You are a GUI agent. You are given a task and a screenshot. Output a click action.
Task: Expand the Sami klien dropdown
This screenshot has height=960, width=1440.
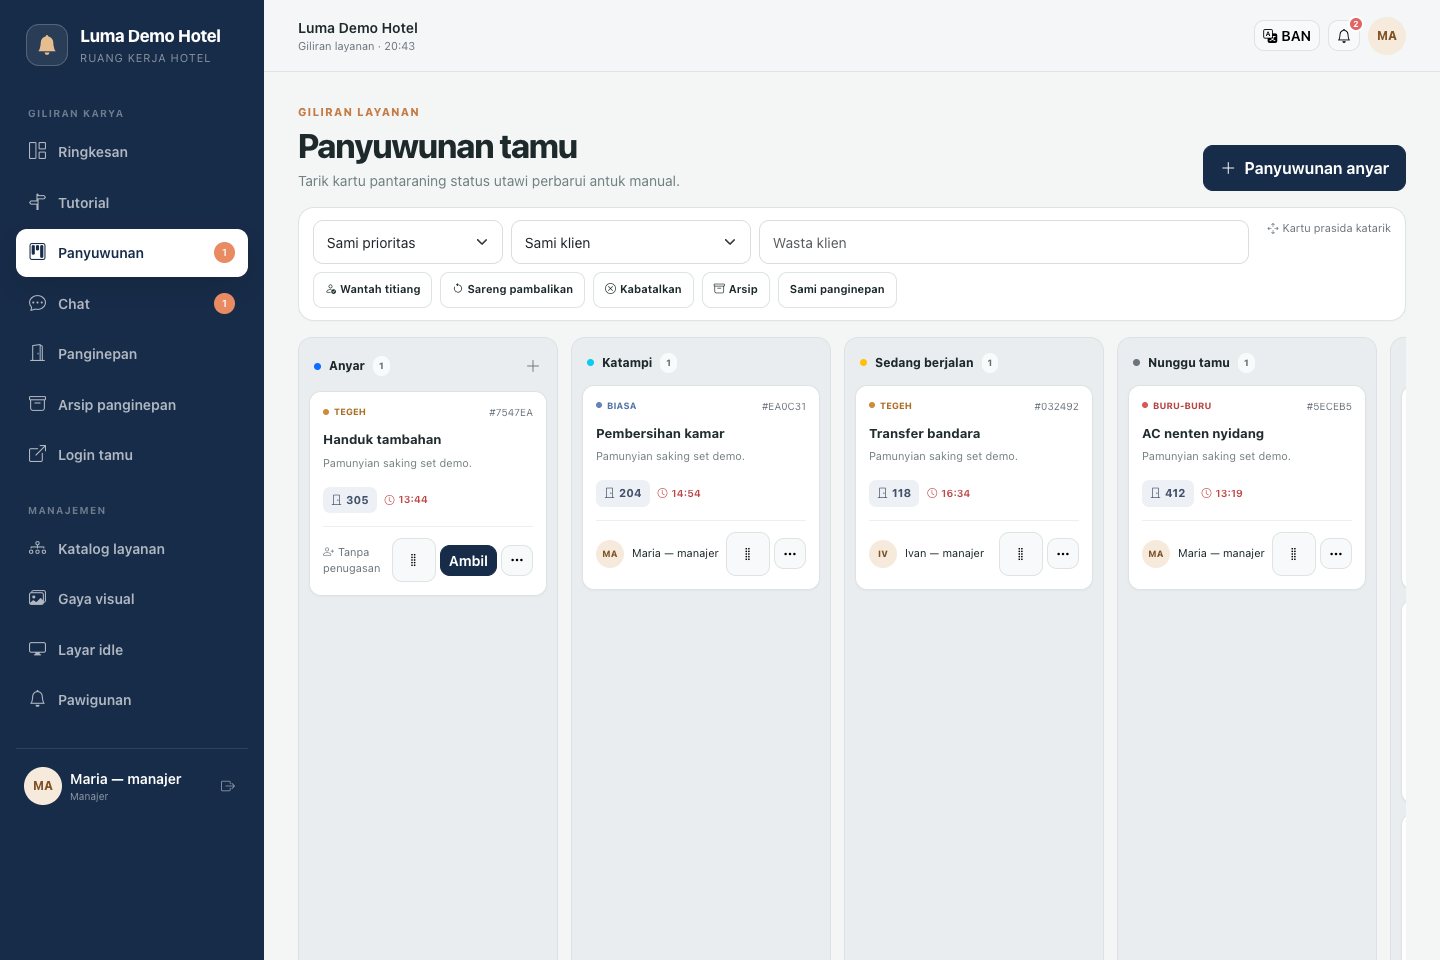tap(630, 242)
